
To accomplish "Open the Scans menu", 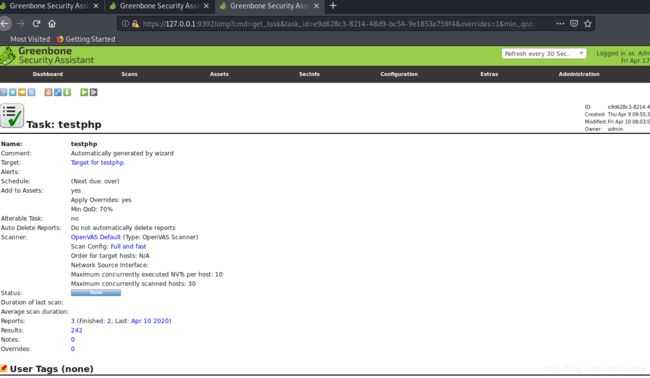I will pyautogui.click(x=129, y=74).
